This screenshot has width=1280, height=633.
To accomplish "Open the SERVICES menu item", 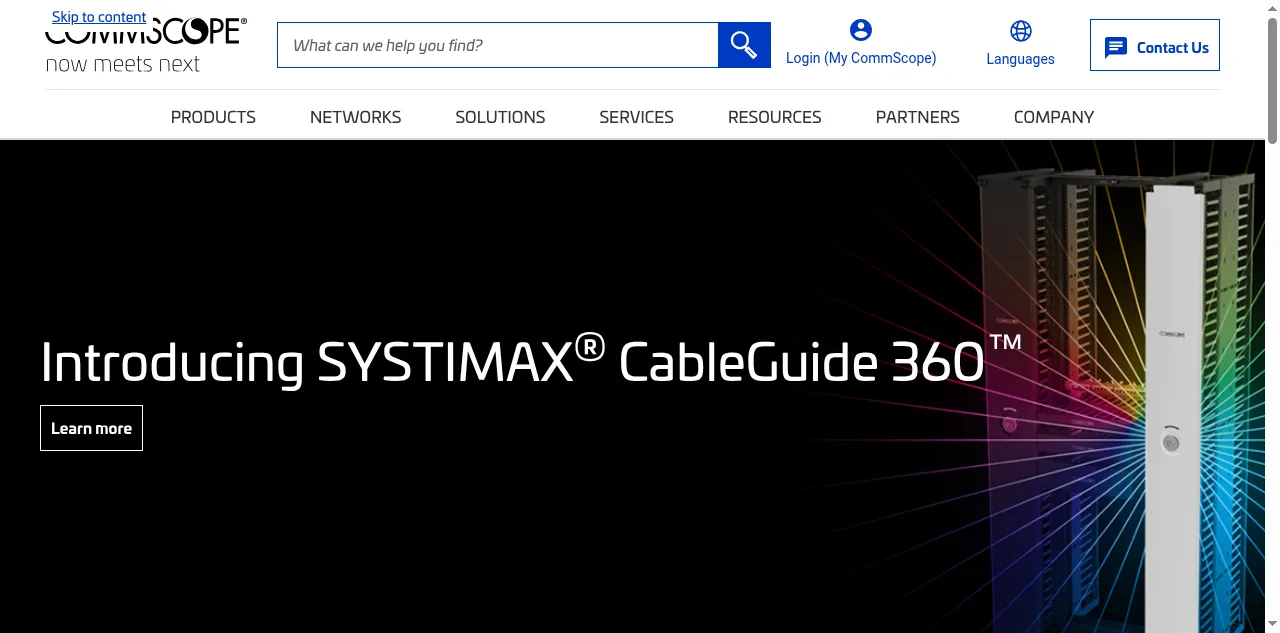I will point(636,117).
